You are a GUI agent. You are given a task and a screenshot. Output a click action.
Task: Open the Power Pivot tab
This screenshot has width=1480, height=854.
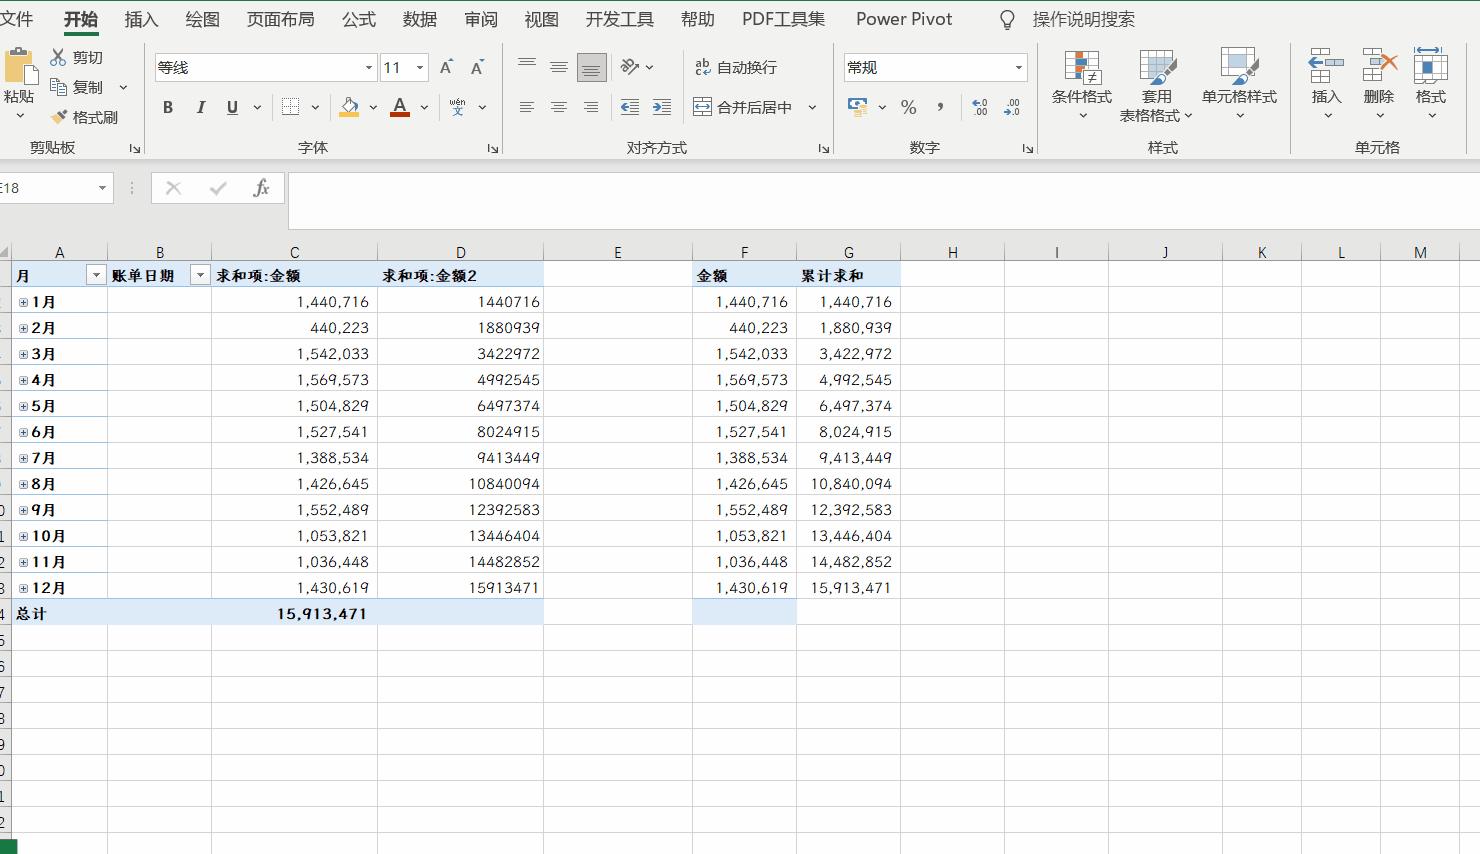pyautogui.click(x=903, y=18)
